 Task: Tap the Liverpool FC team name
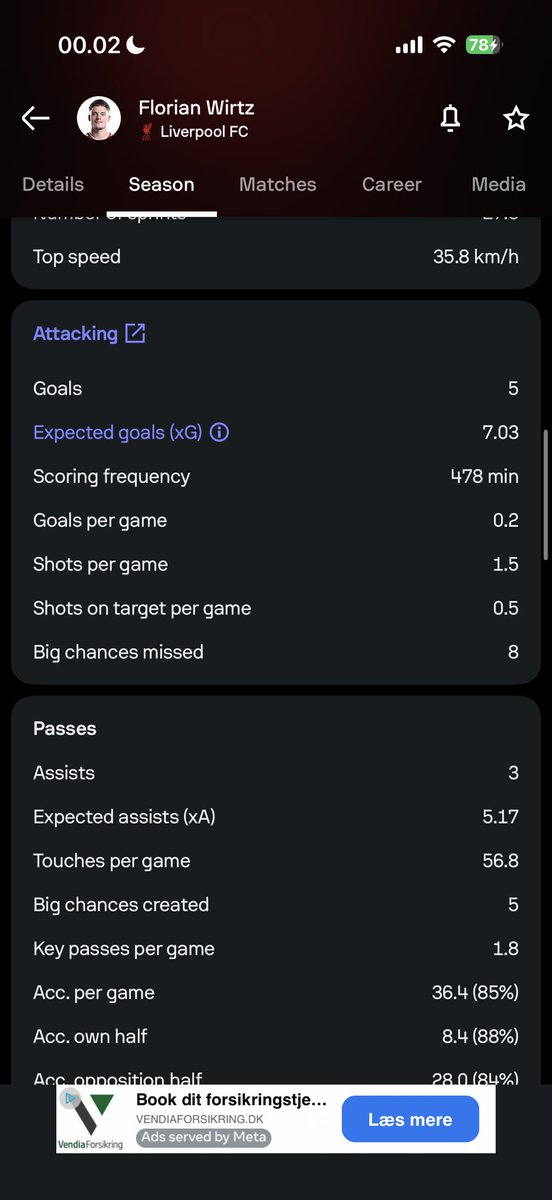tap(204, 132)
